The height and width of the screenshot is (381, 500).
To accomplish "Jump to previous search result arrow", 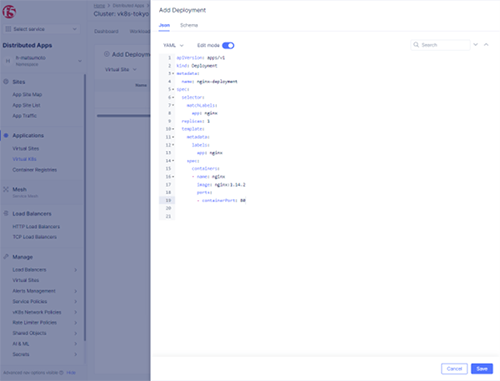I will 486,45.
